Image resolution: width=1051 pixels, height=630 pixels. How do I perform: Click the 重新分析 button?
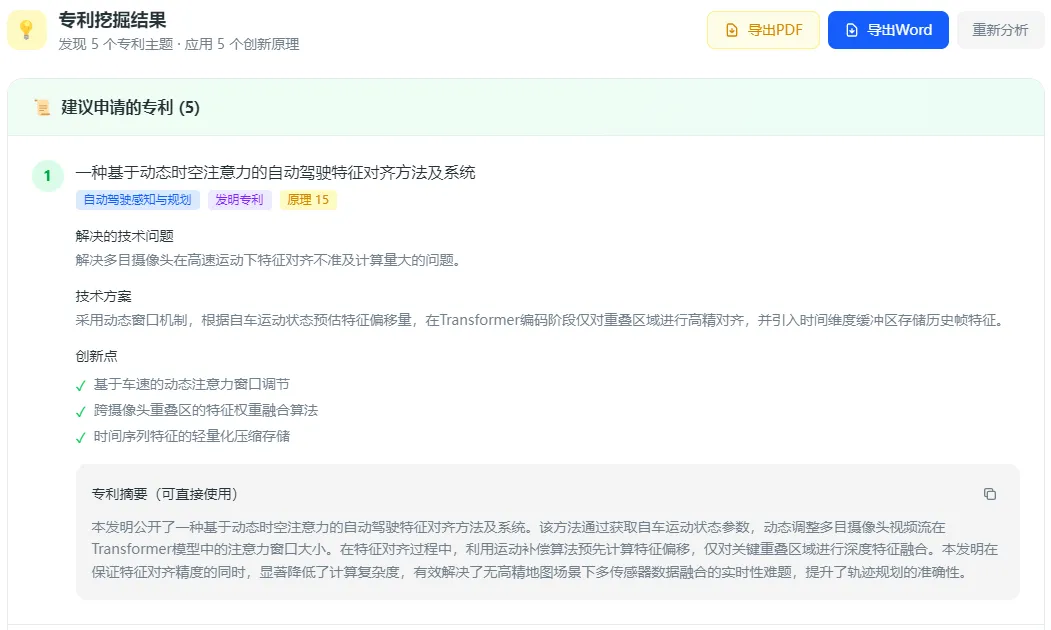tap(1000, 30)
